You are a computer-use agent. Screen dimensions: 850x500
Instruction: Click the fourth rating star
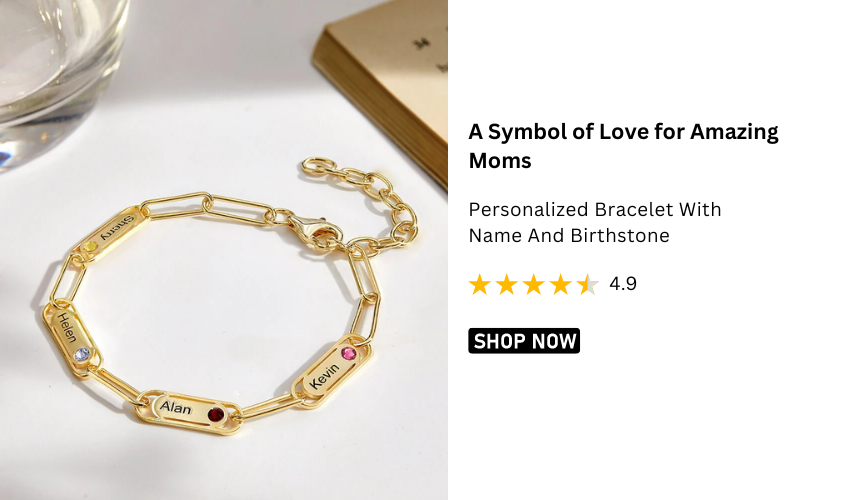[561, 284]
